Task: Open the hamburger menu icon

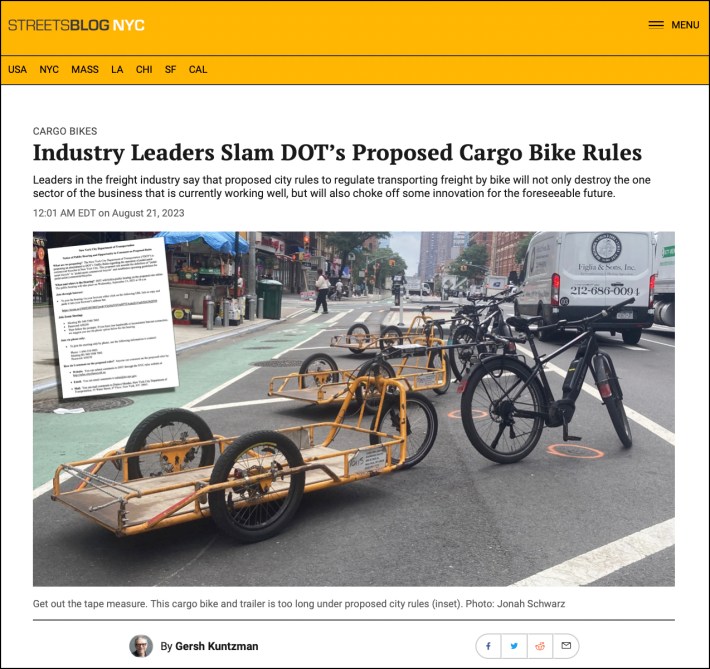Action: point(656,25)
